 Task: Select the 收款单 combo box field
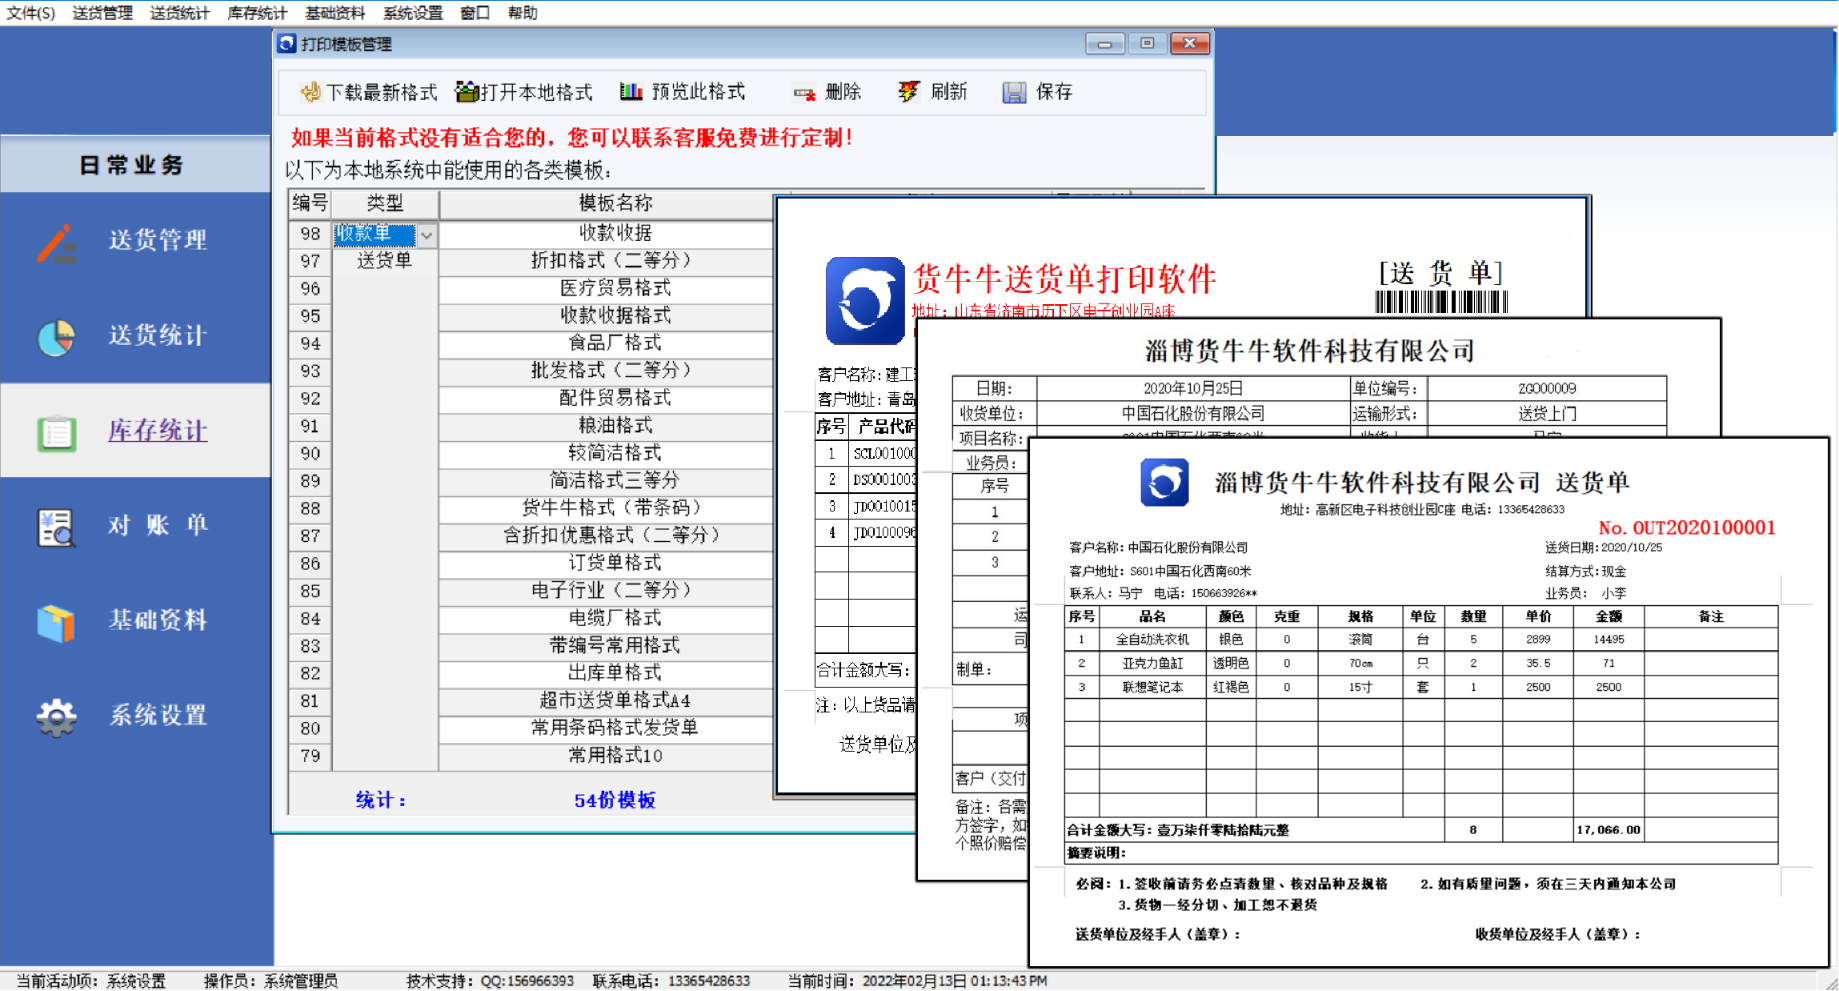coord(375,235)
